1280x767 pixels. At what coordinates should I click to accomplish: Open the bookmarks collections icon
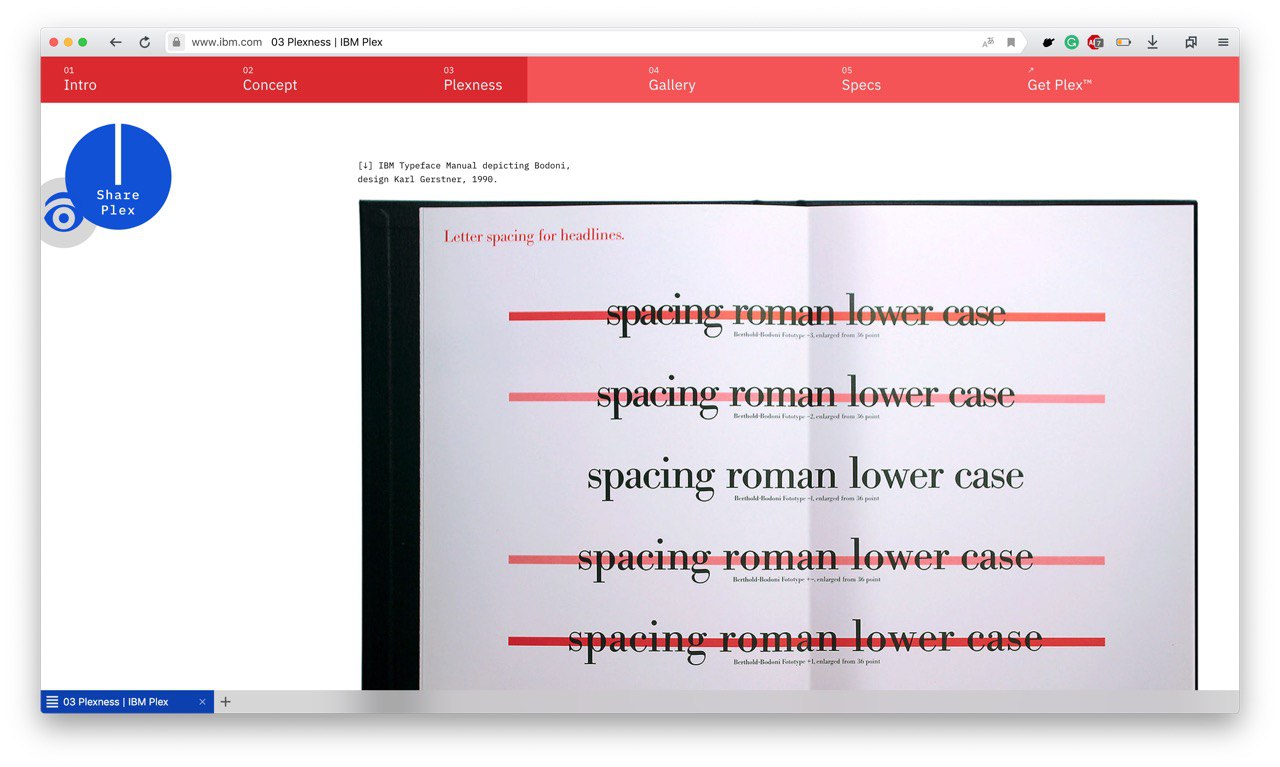(1191, 42)
